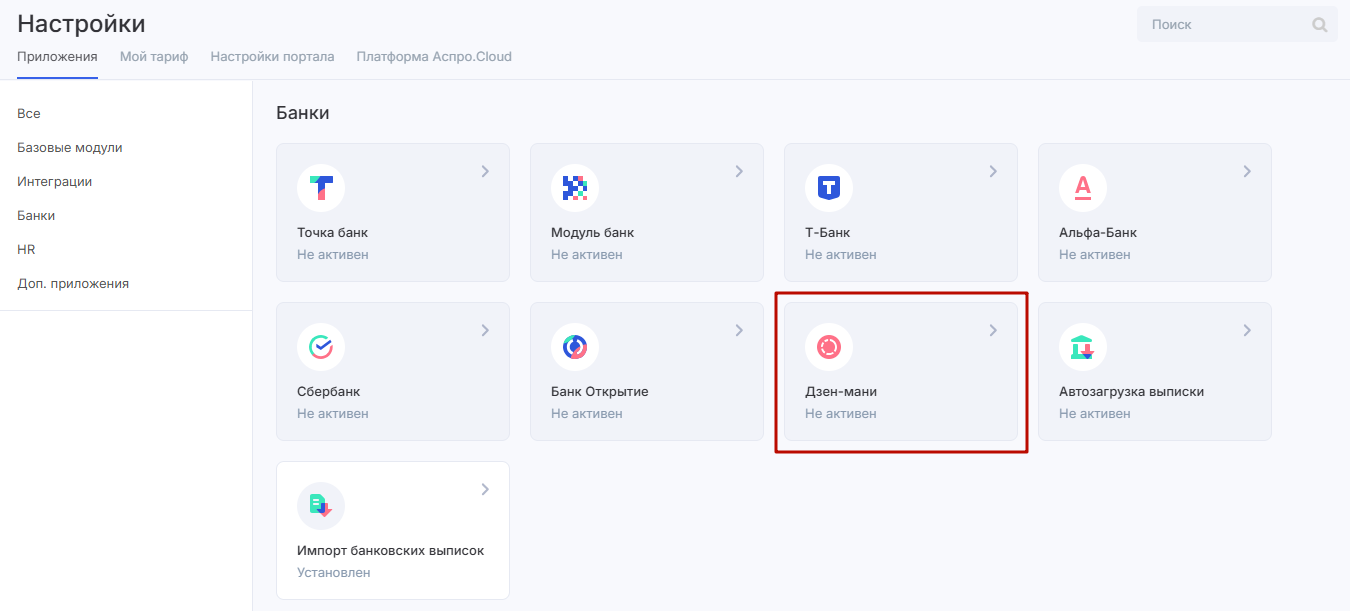Expand the Дзен-мани card chevron

[x=993, y=330]
